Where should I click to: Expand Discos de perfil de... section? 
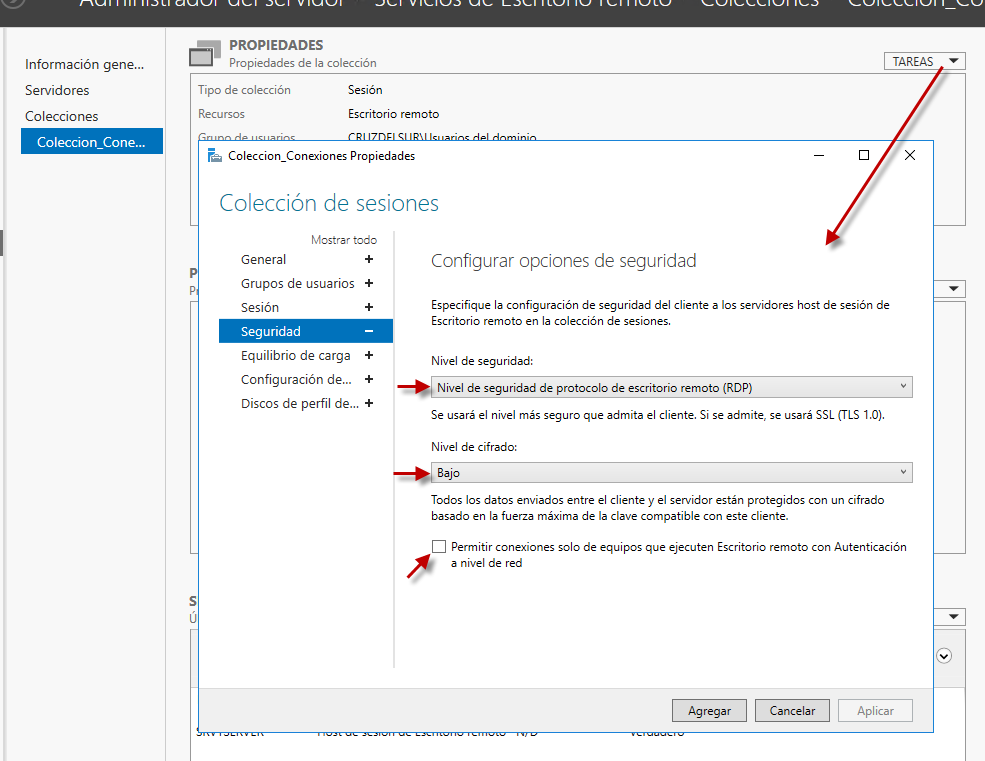[369, 403]
